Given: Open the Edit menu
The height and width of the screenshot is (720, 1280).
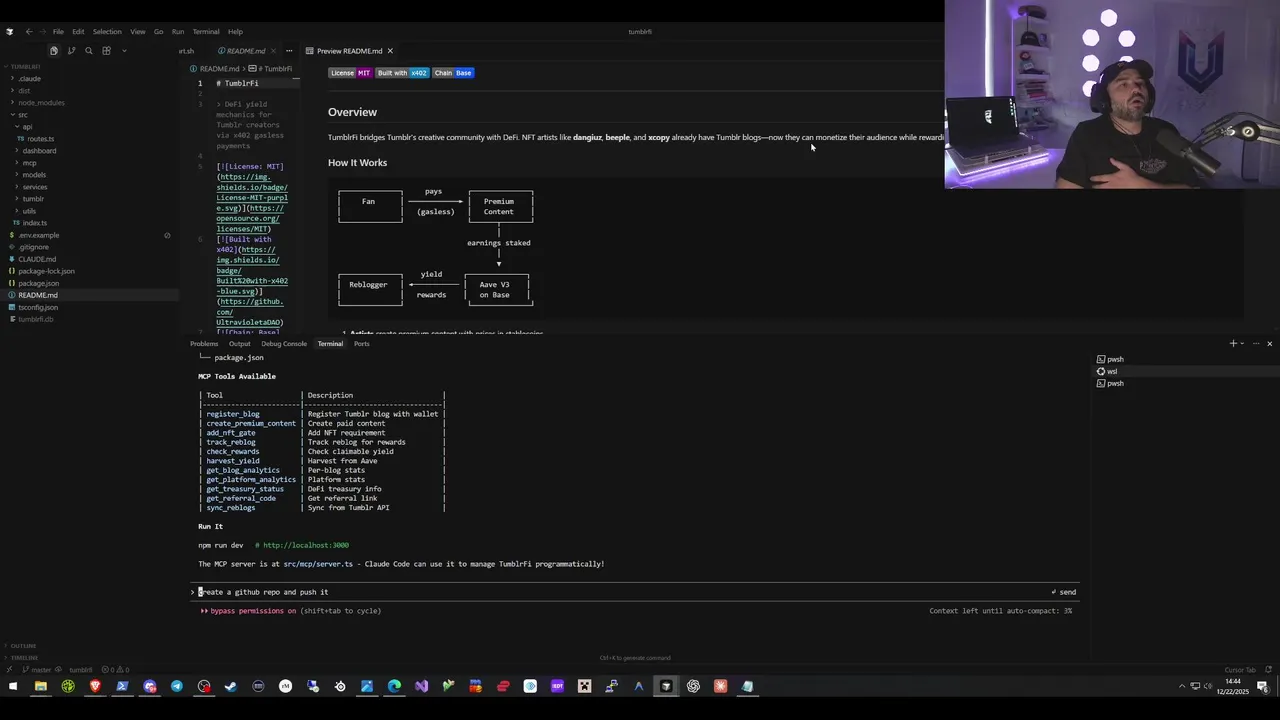Looking at the screenshot, I should point(78,31).
